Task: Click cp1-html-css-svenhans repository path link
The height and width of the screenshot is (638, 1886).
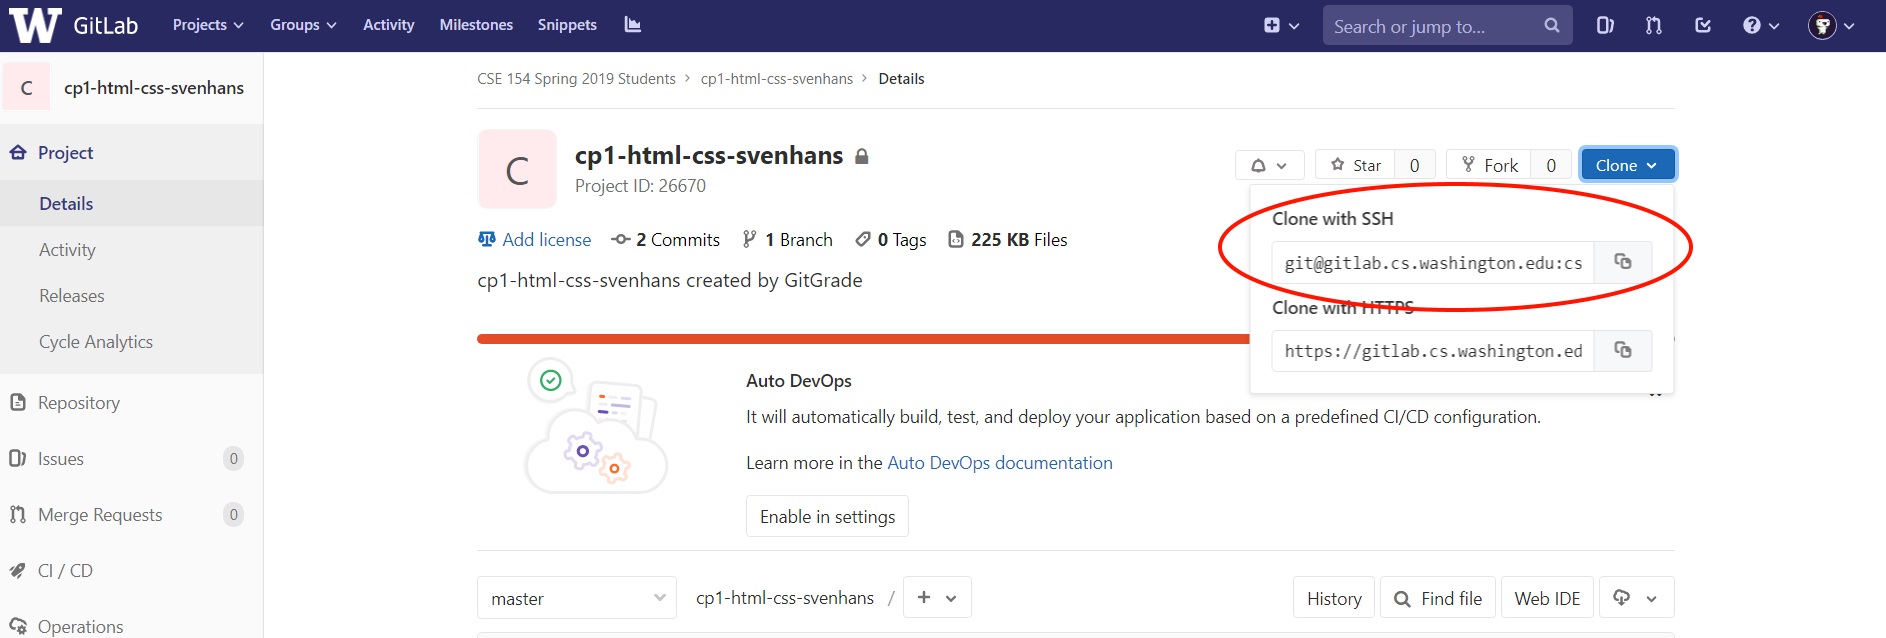Action: point(785,598)
